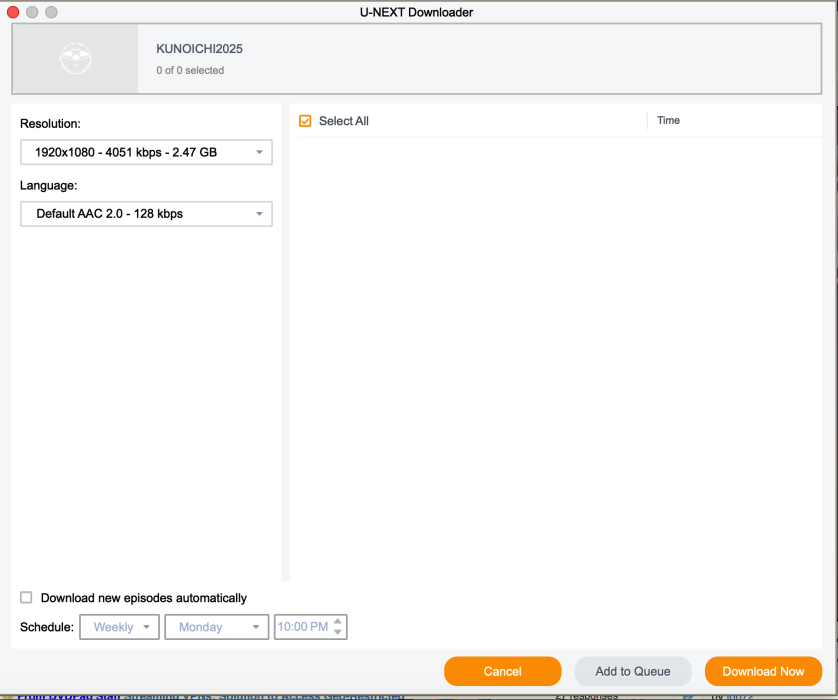Open the Monday day dropdown
838x700 pixels.
(216, 627)
